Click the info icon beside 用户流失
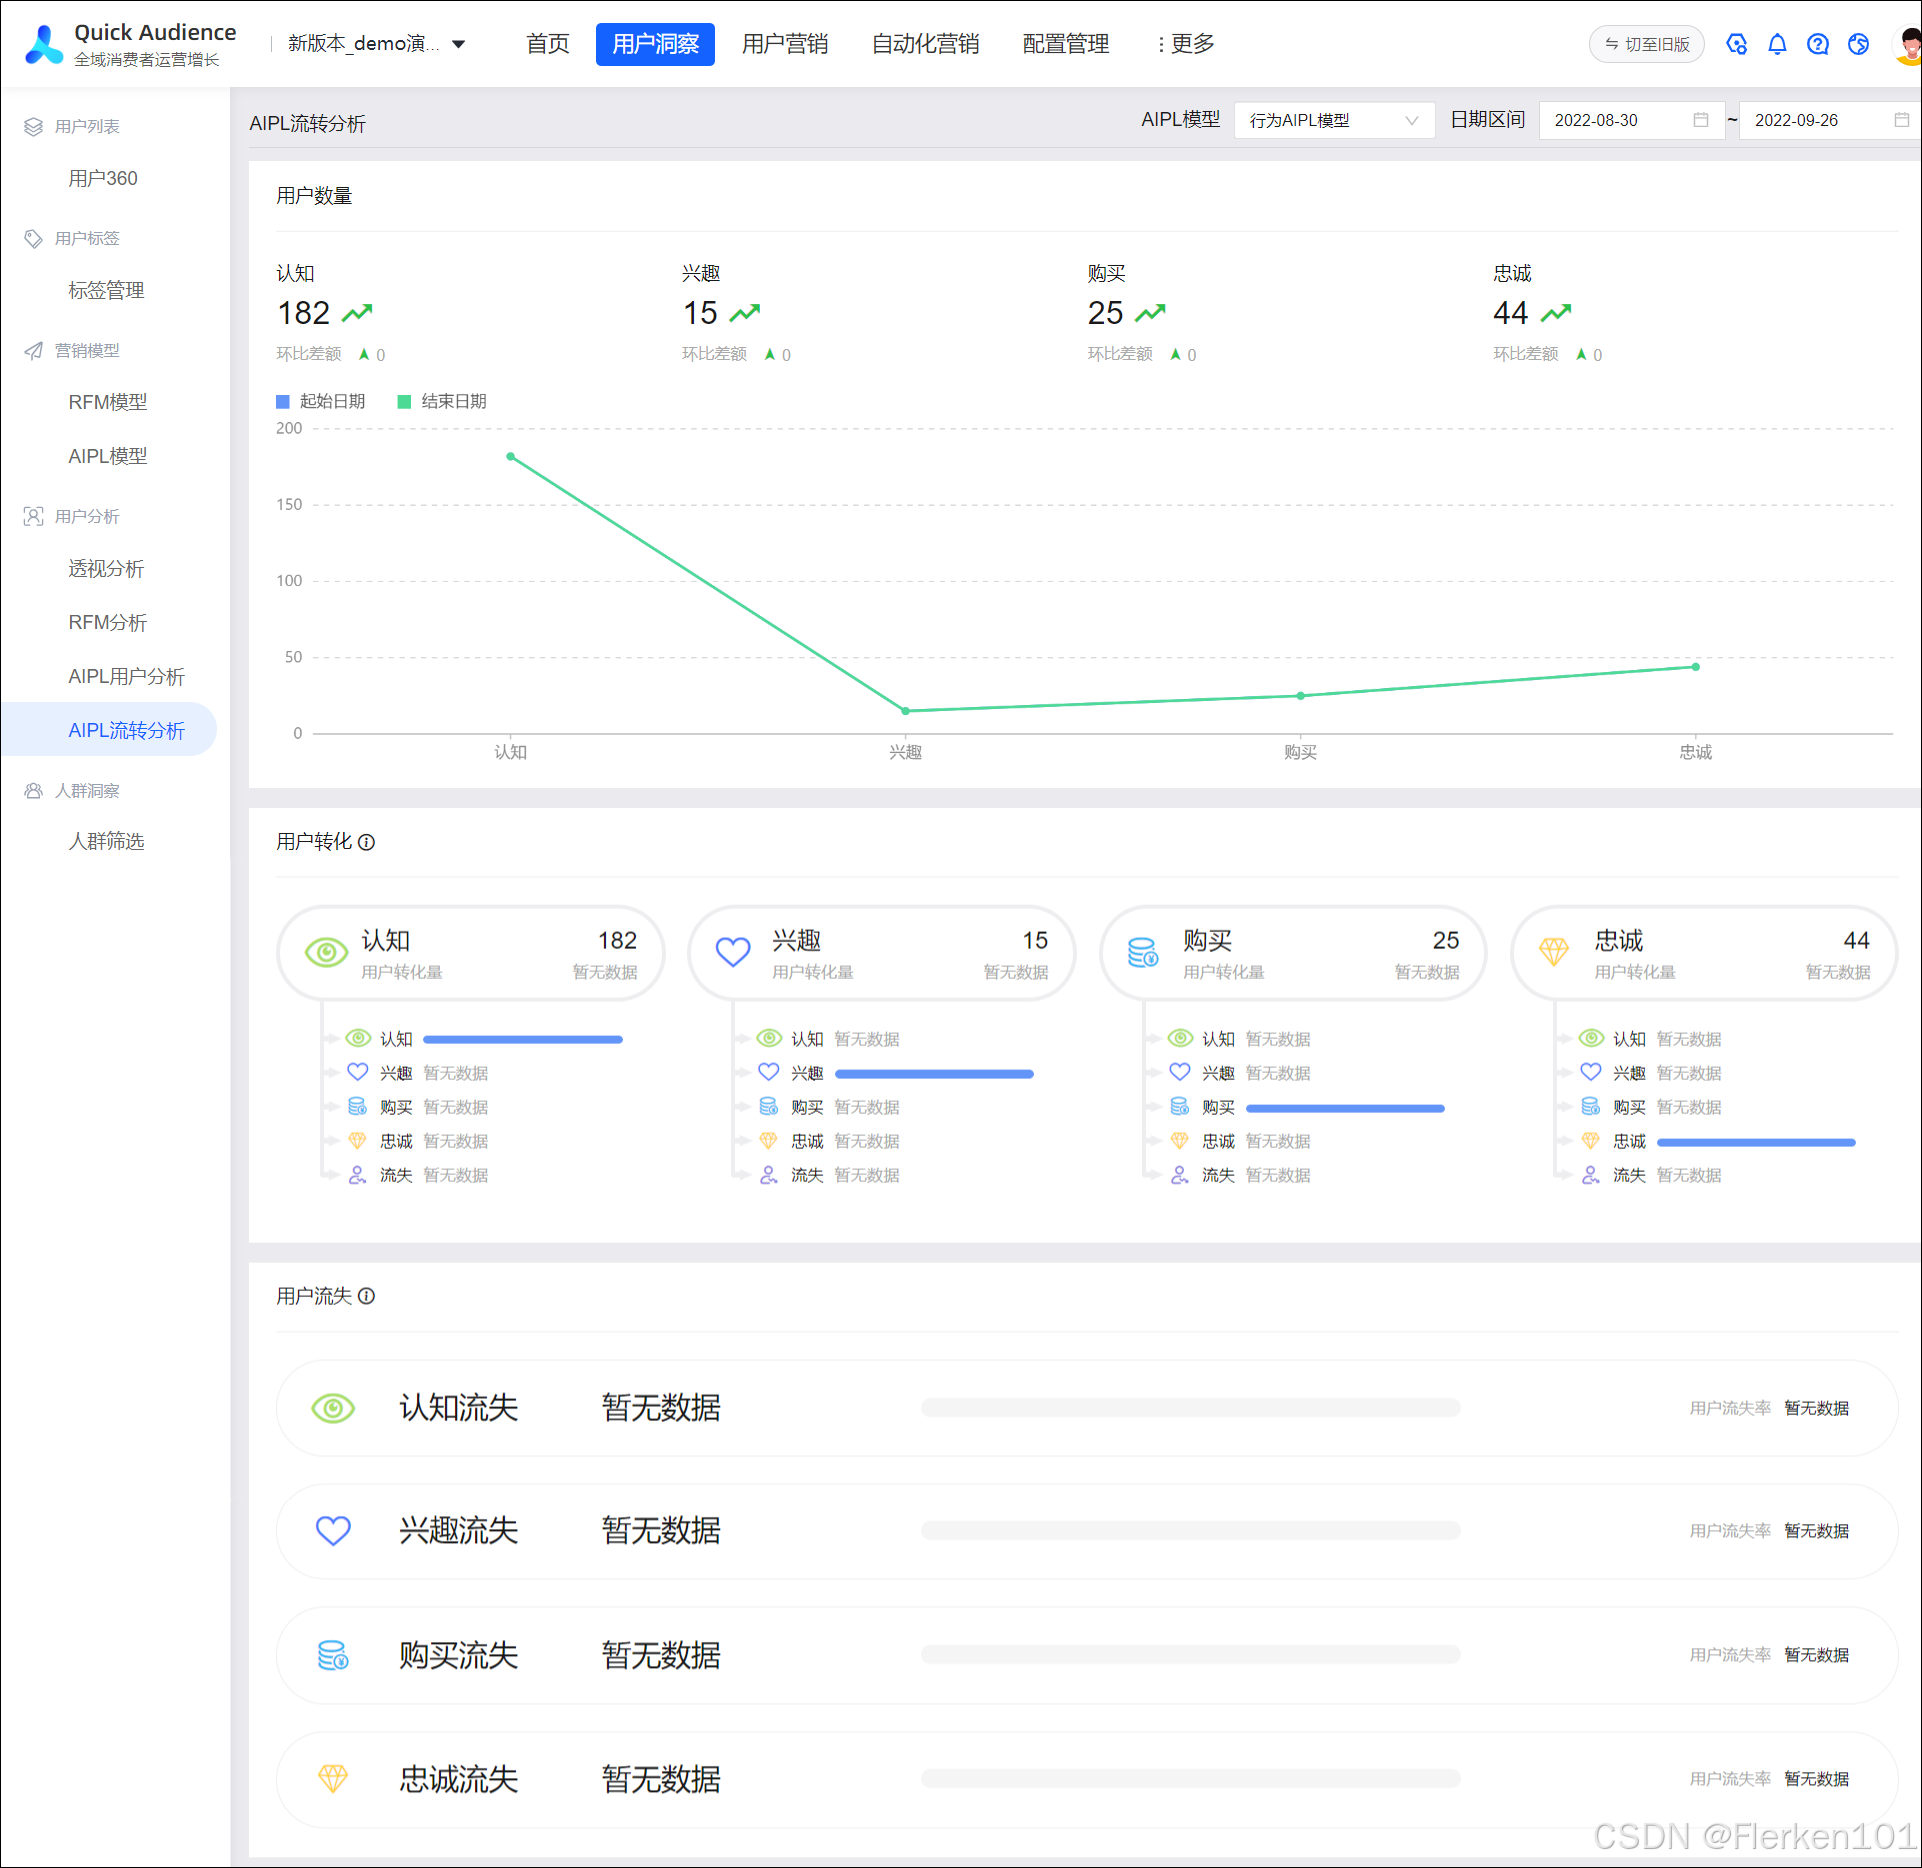 [367, 1296]
